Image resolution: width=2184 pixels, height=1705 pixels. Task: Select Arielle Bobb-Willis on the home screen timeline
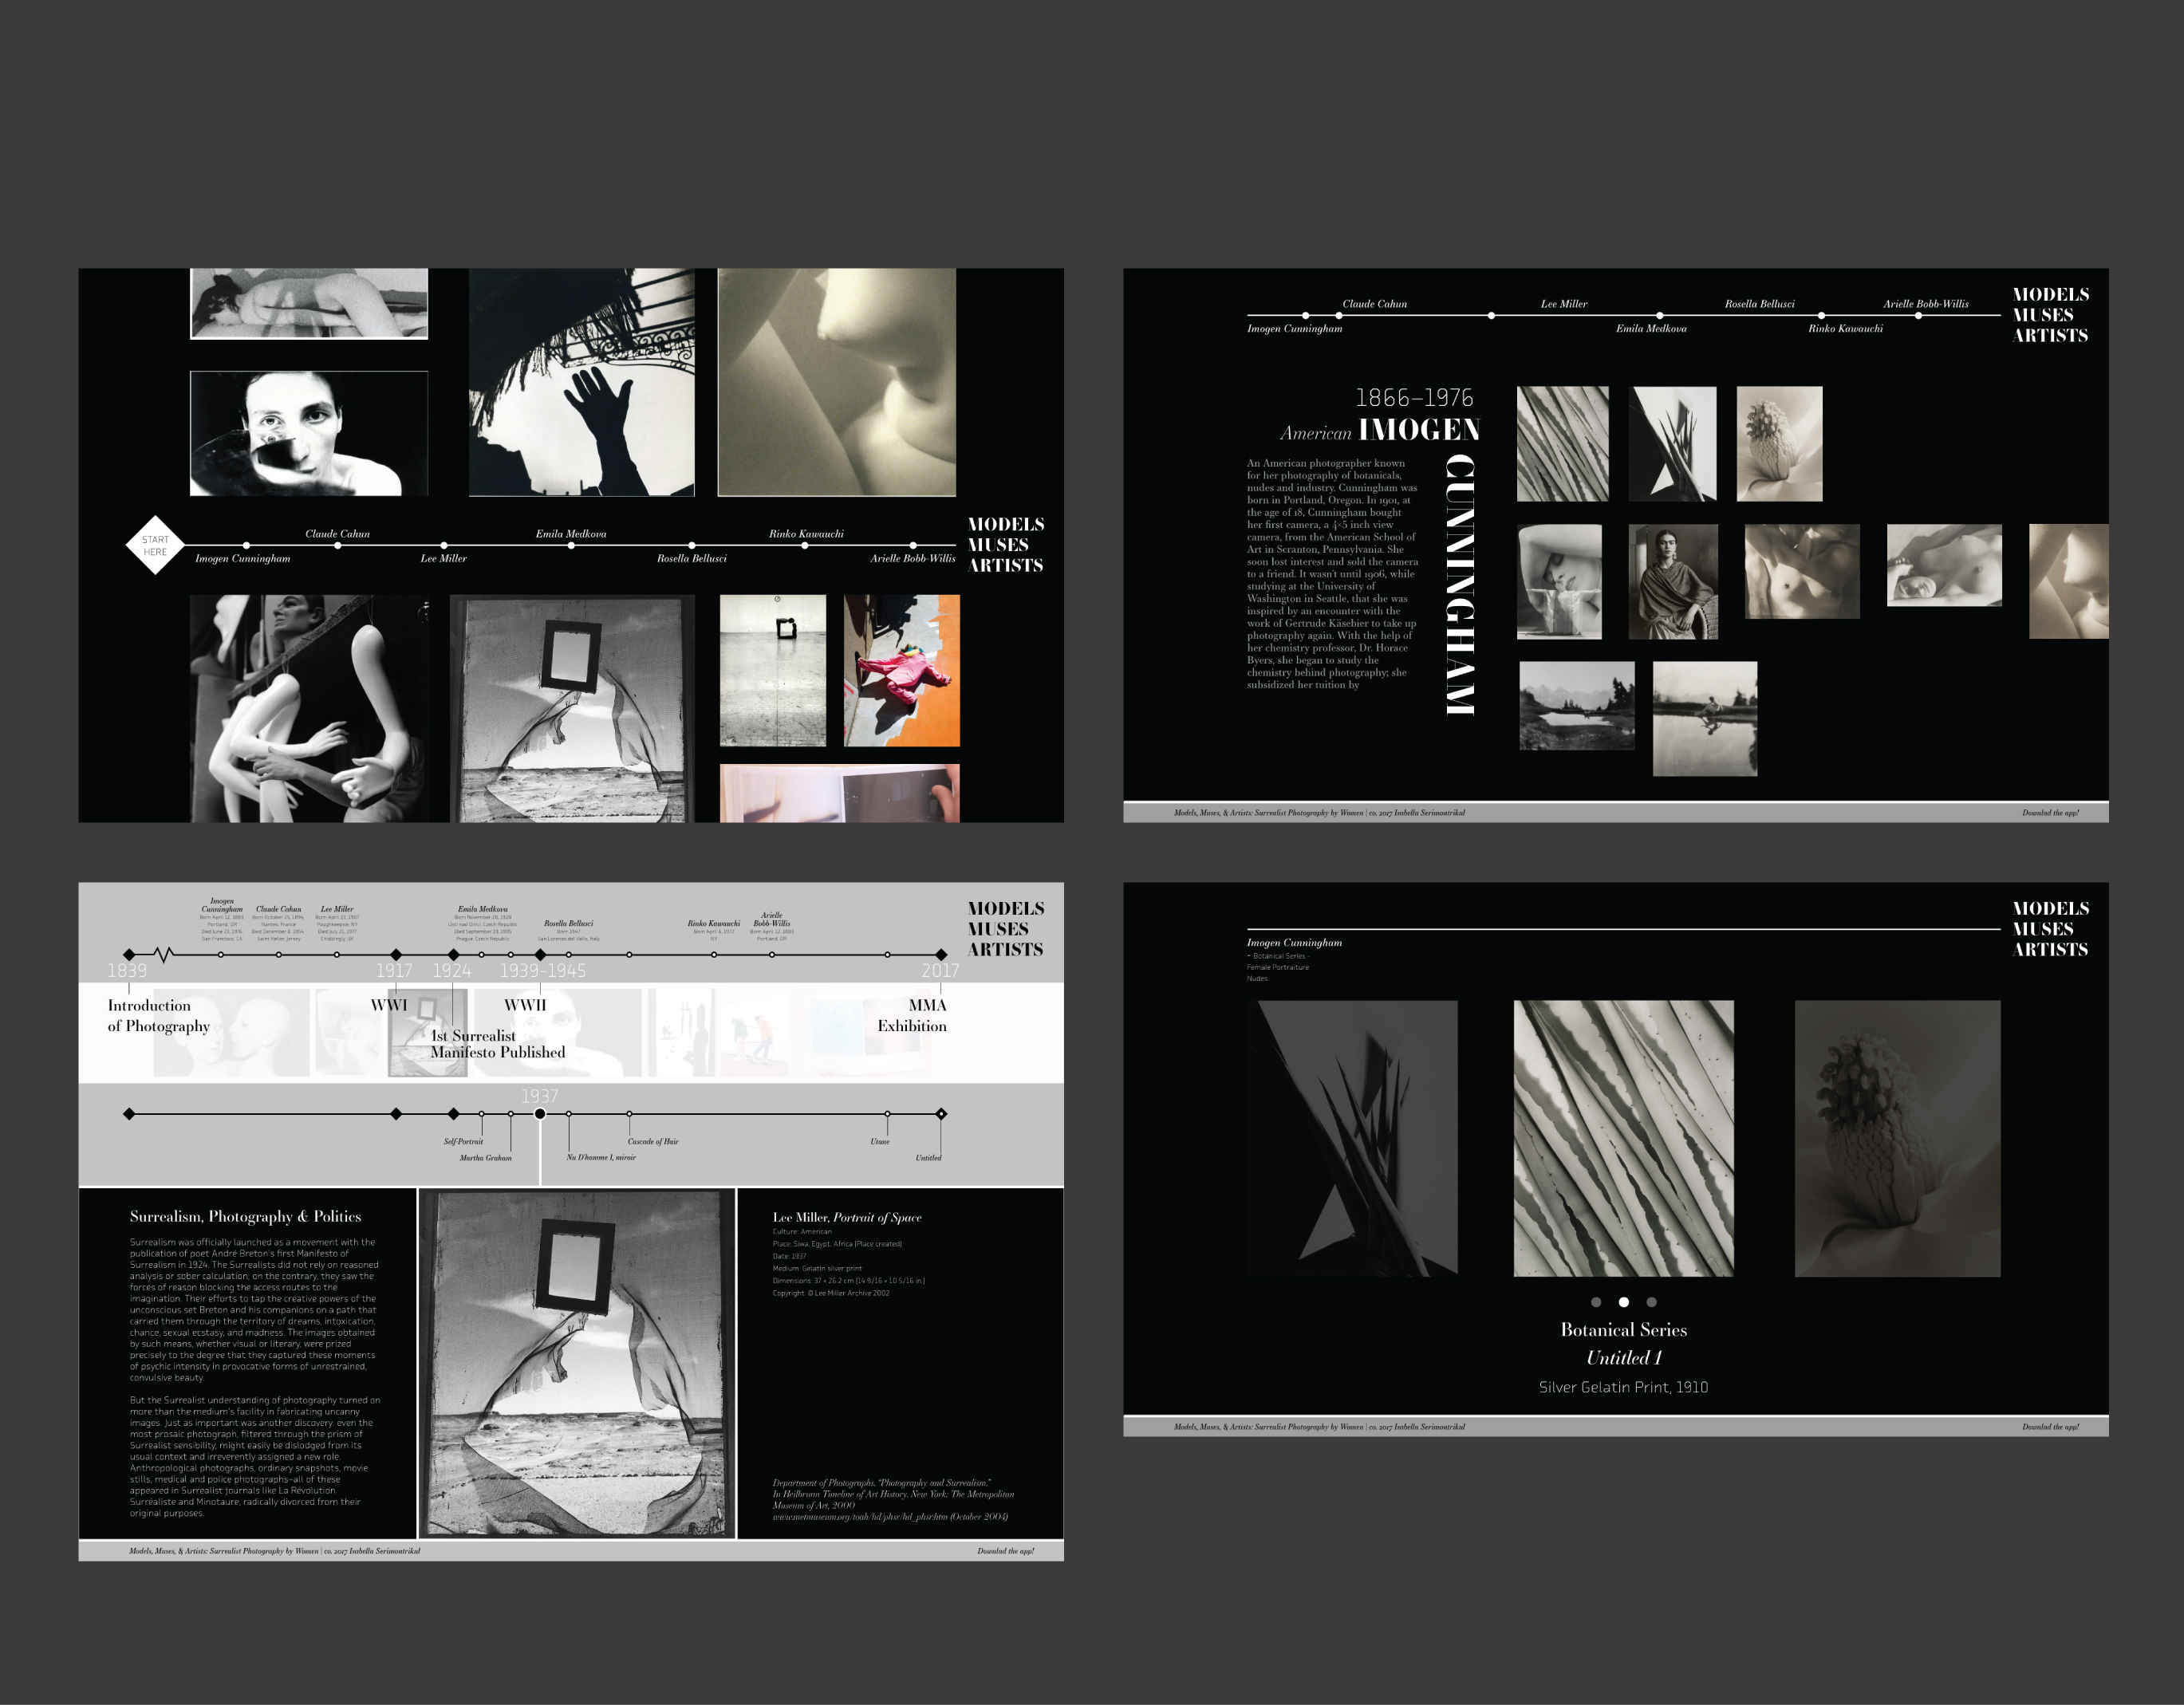(x=913, y=558)
